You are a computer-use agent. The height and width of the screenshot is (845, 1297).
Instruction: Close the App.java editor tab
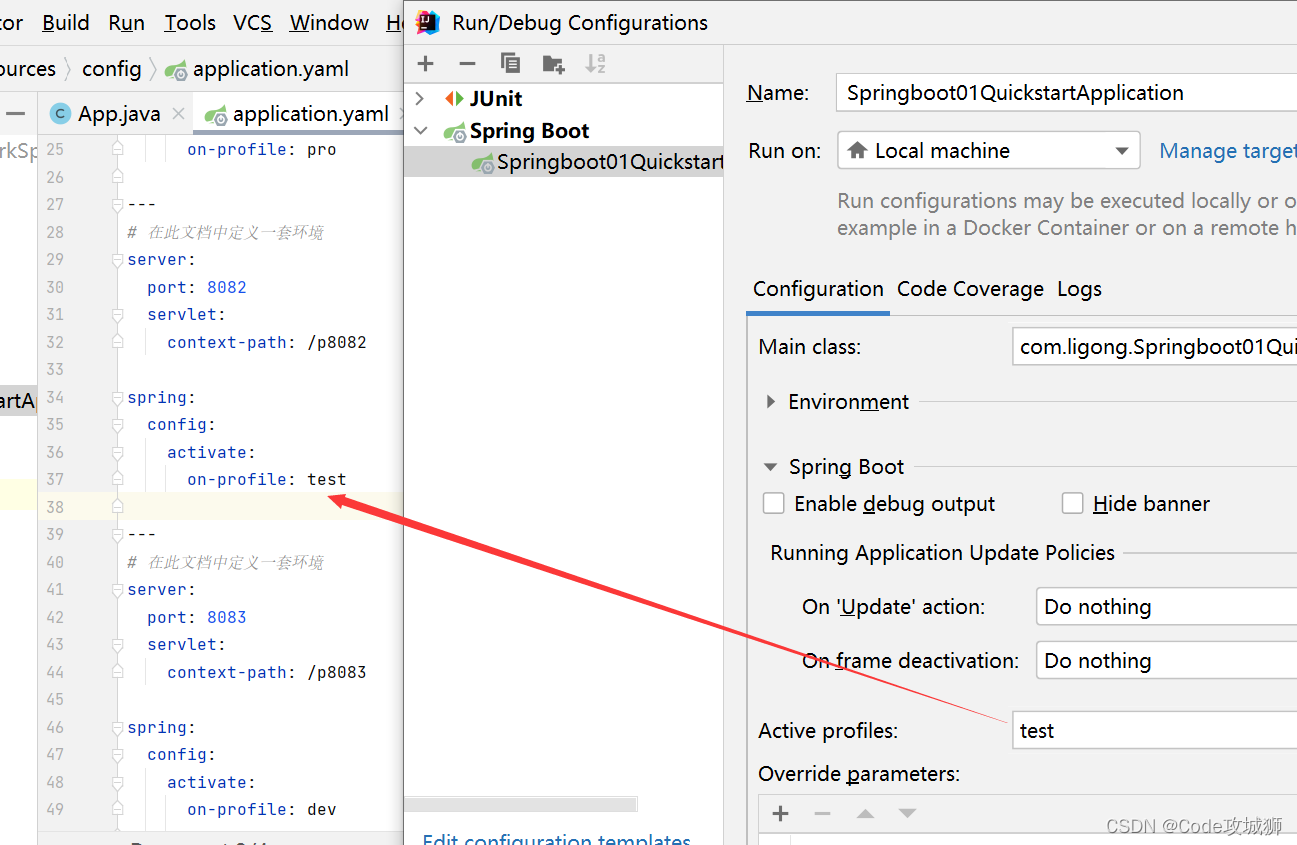pyautogui.click(x=178, y=113)
